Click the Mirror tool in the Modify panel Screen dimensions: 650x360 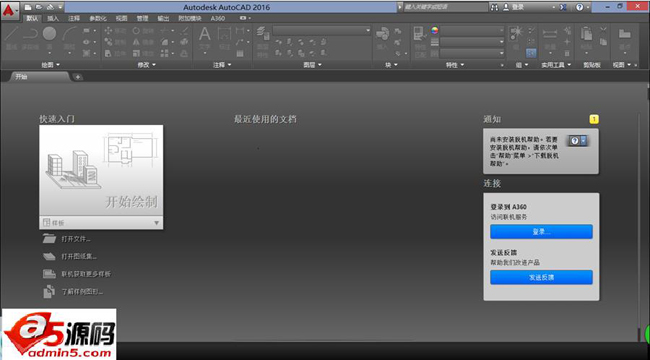[143, 42]
